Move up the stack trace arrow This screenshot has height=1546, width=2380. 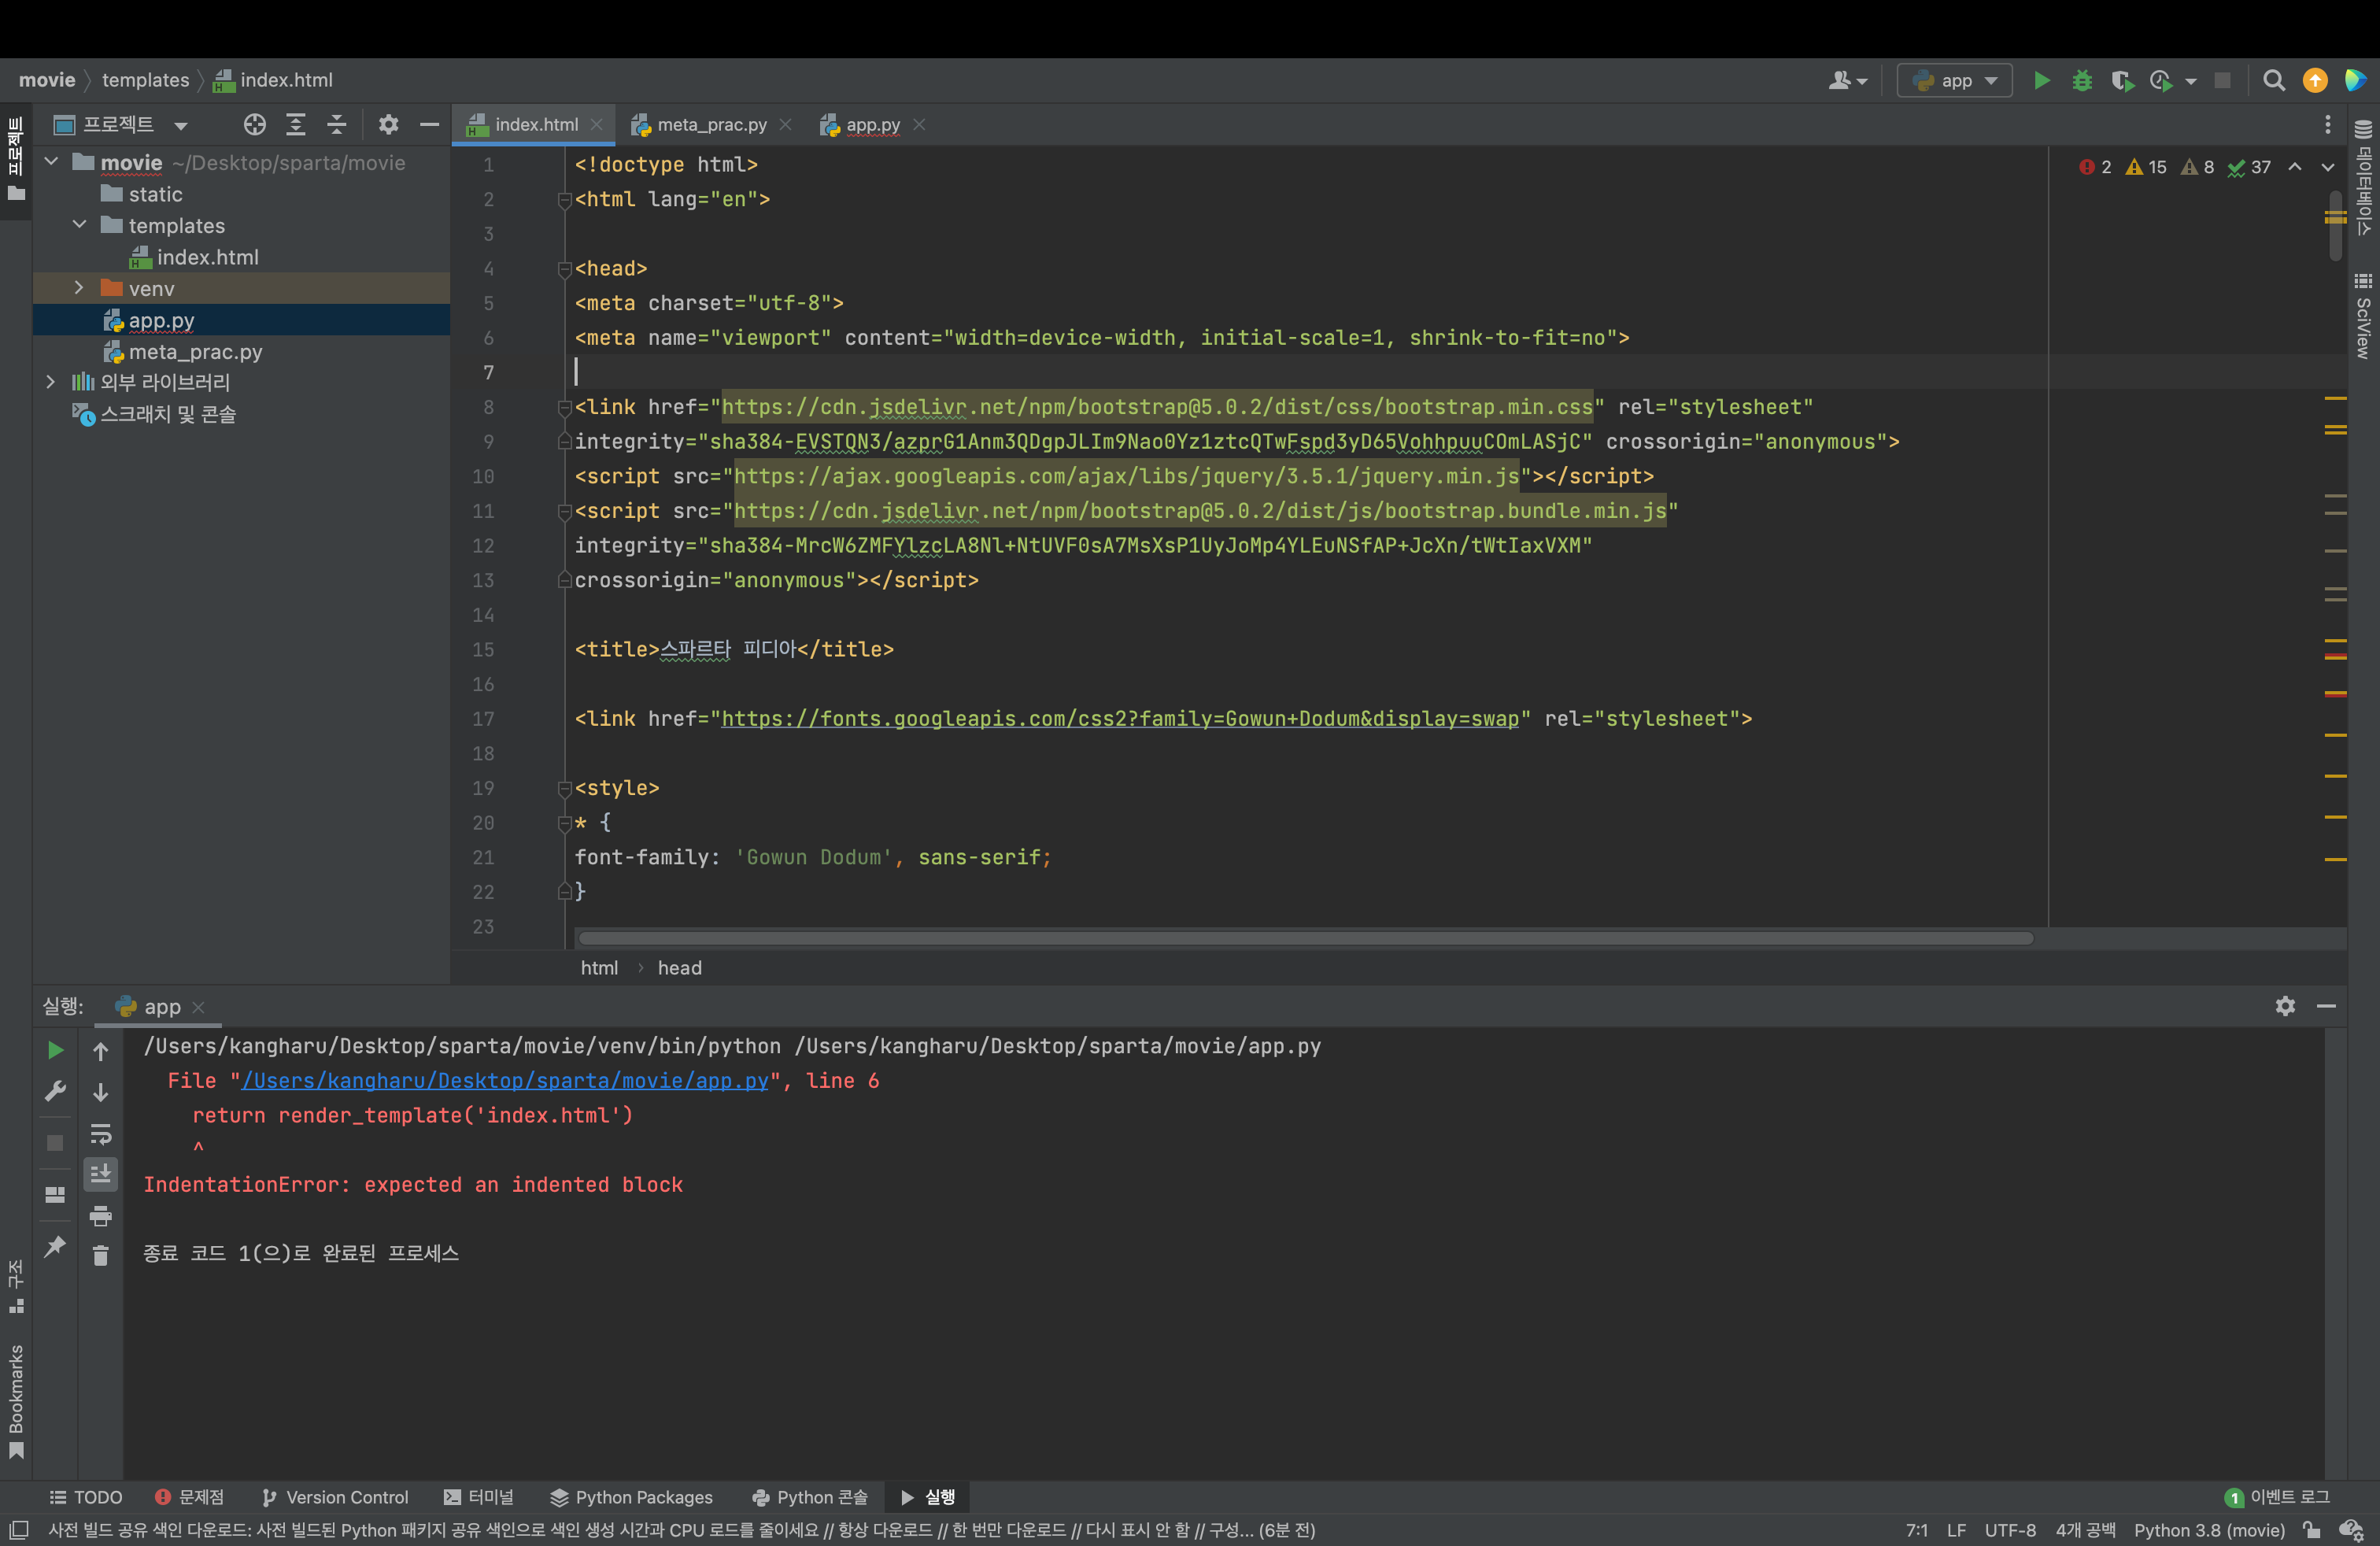[x=101, y=1051]
